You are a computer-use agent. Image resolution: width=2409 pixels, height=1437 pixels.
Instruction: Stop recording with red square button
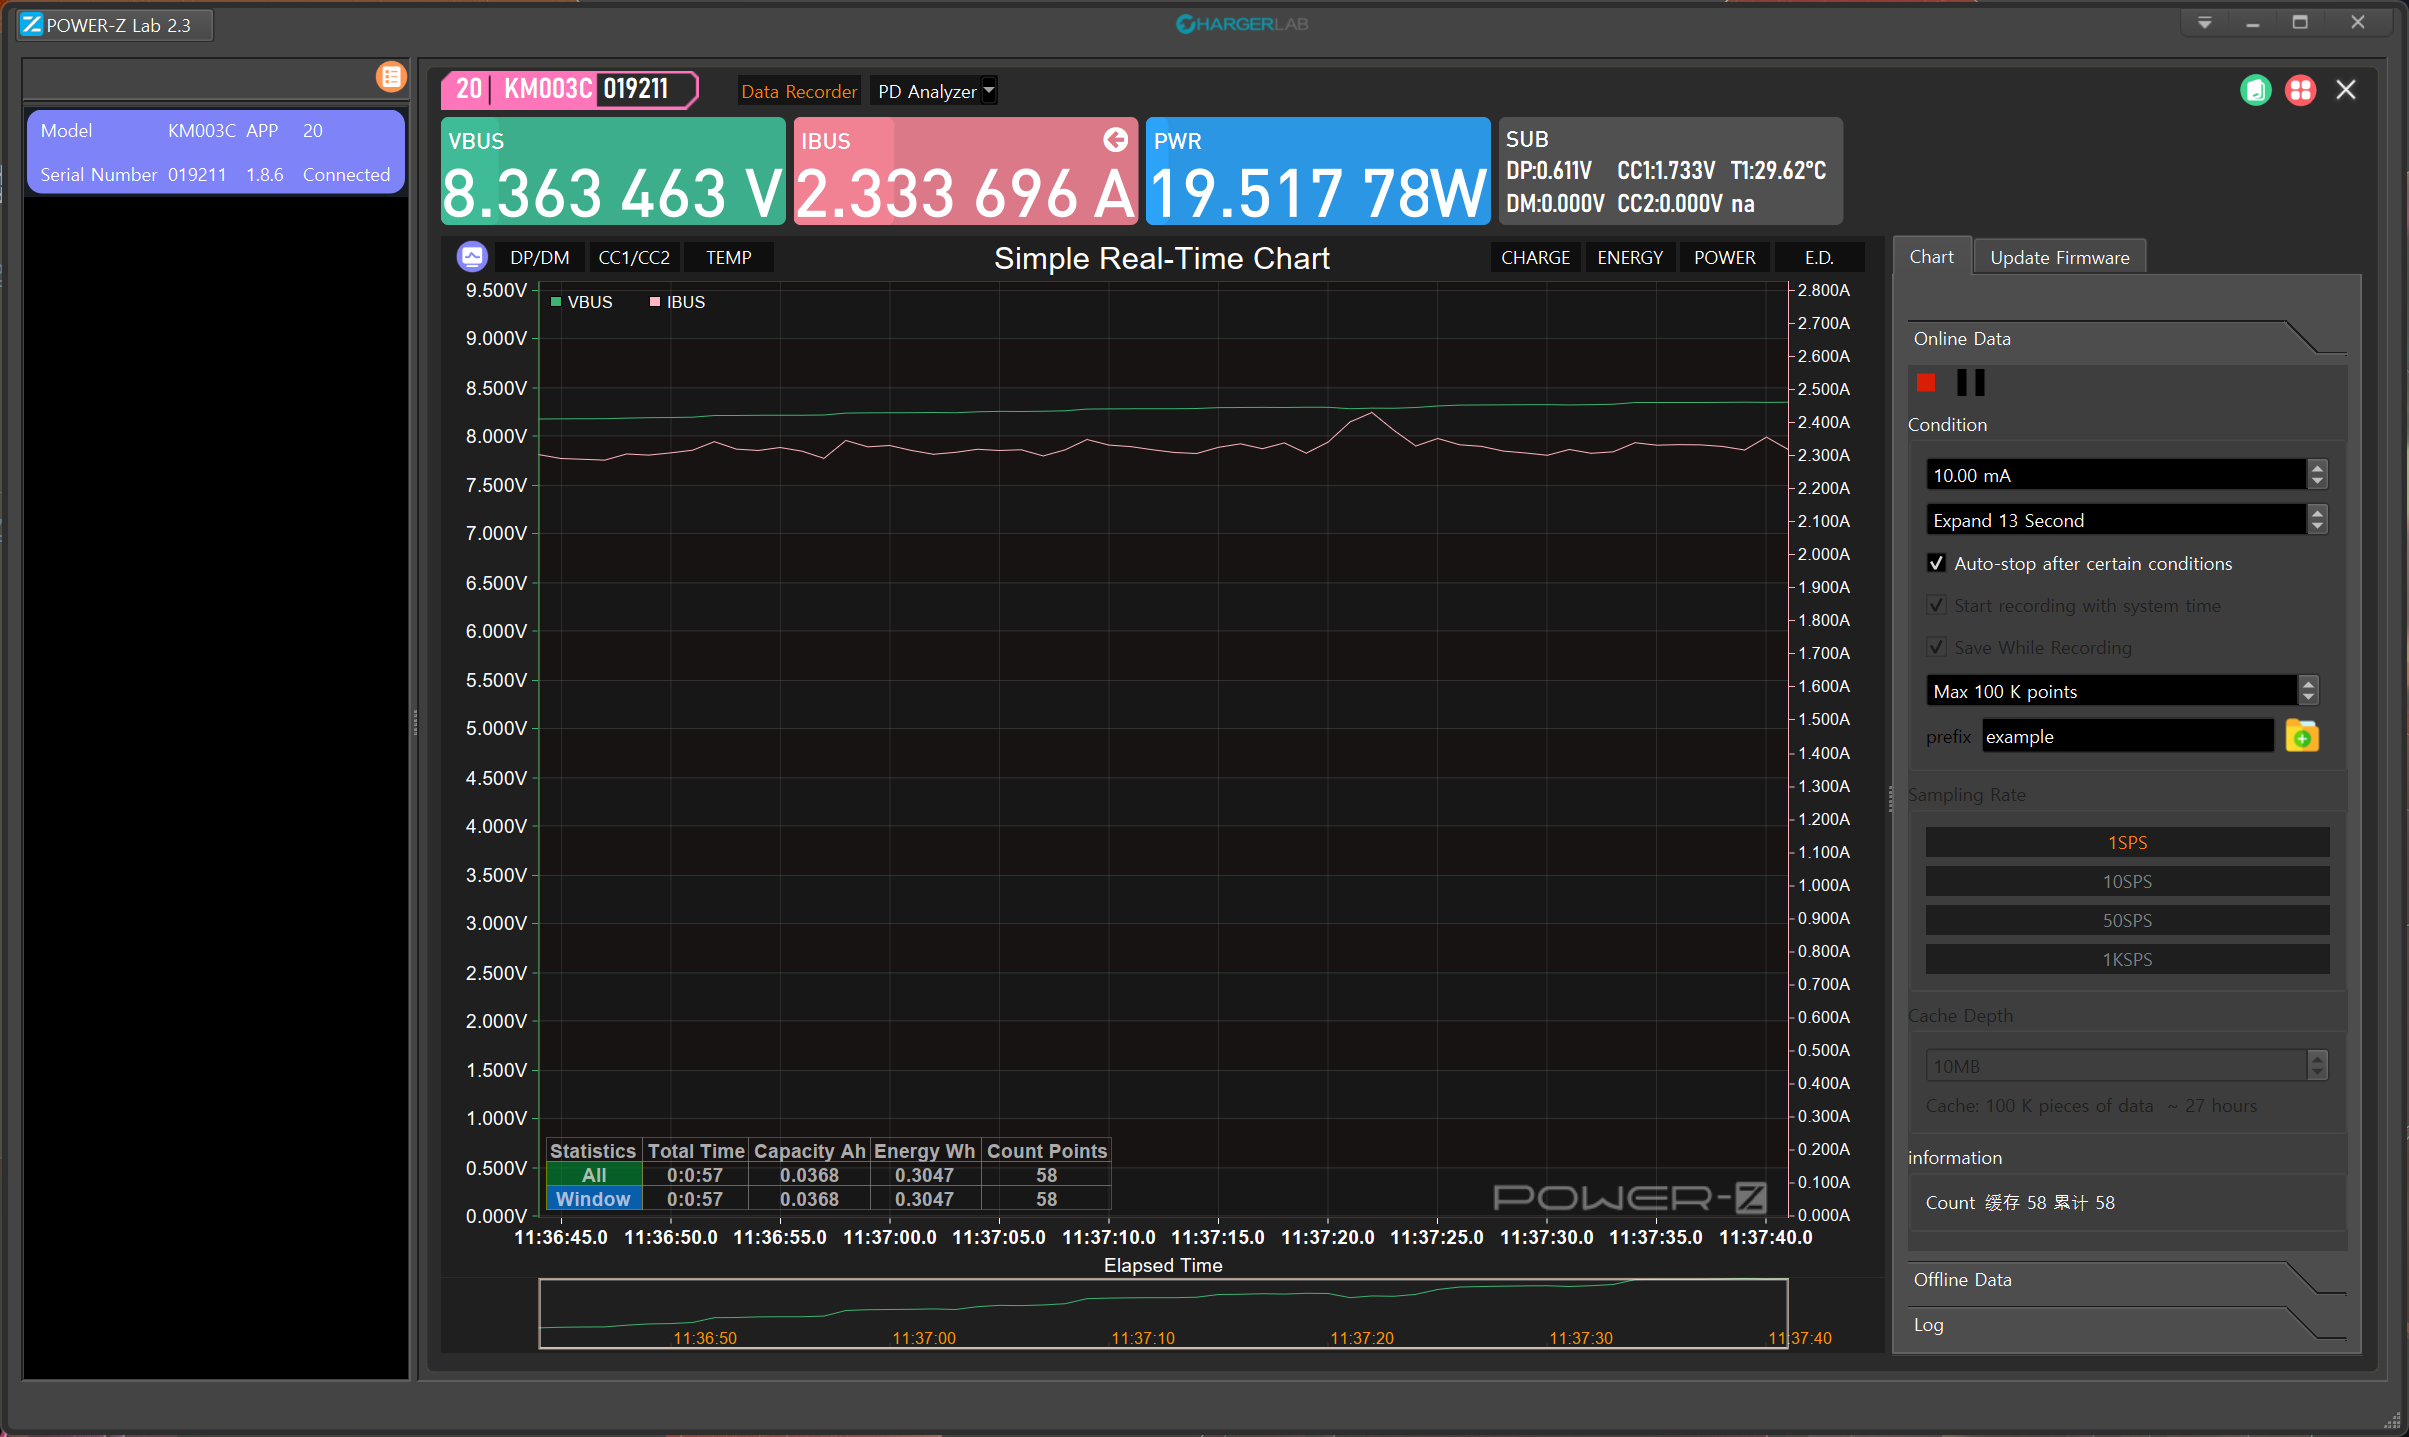(x=1926, y=383)
